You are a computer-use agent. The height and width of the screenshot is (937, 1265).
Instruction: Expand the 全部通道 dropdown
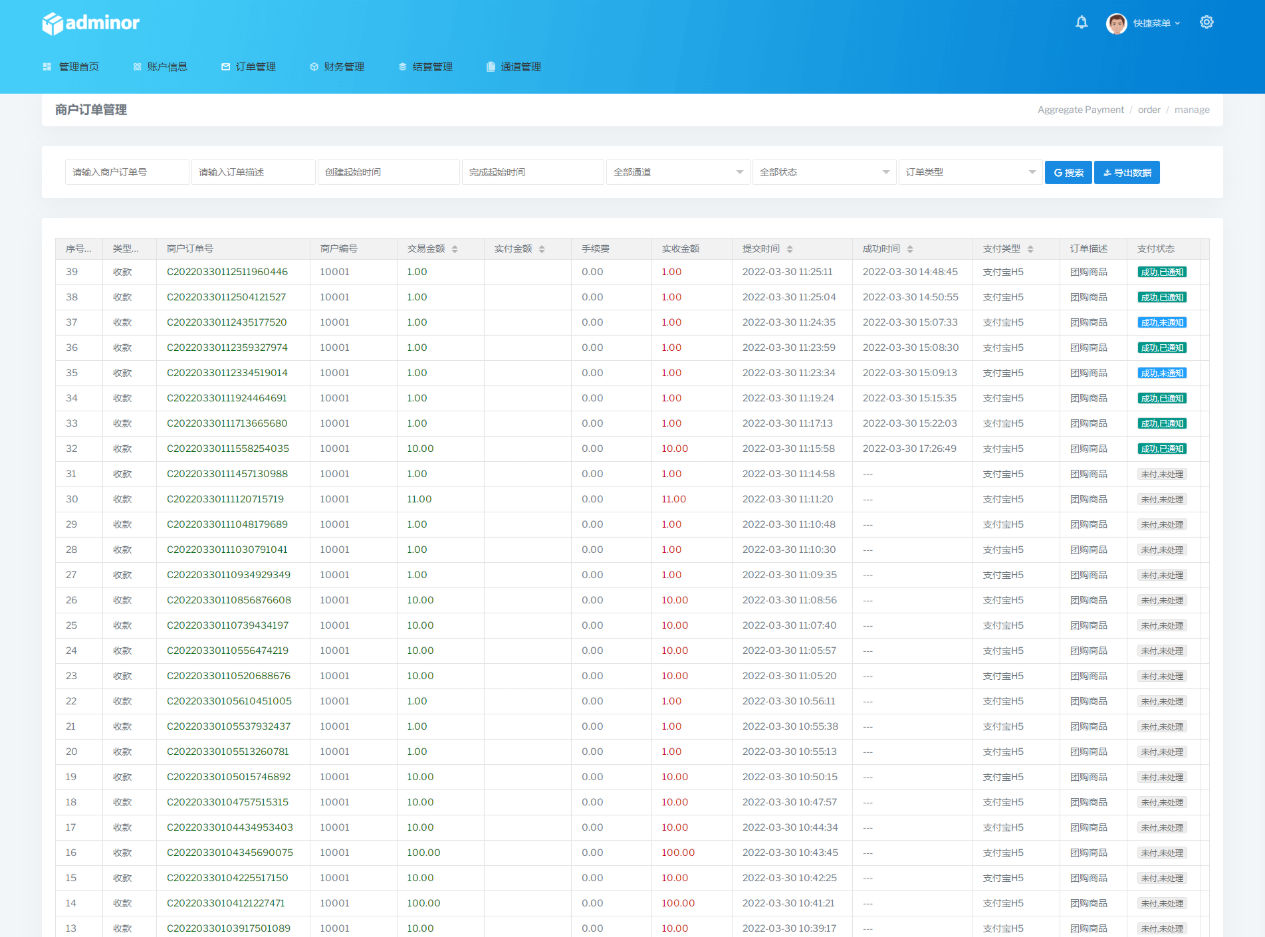coord(678,172)
